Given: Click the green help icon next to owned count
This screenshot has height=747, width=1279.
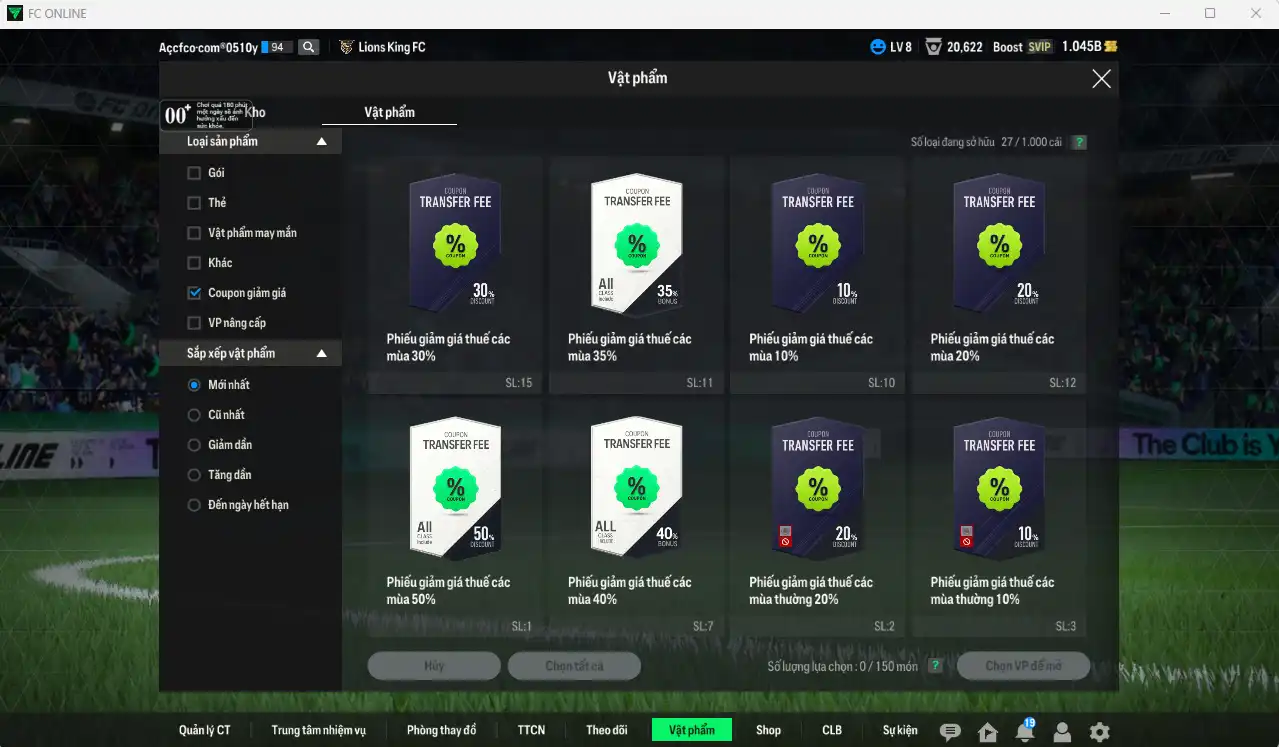Looking at the screenshot, I should pos(1079,142).
